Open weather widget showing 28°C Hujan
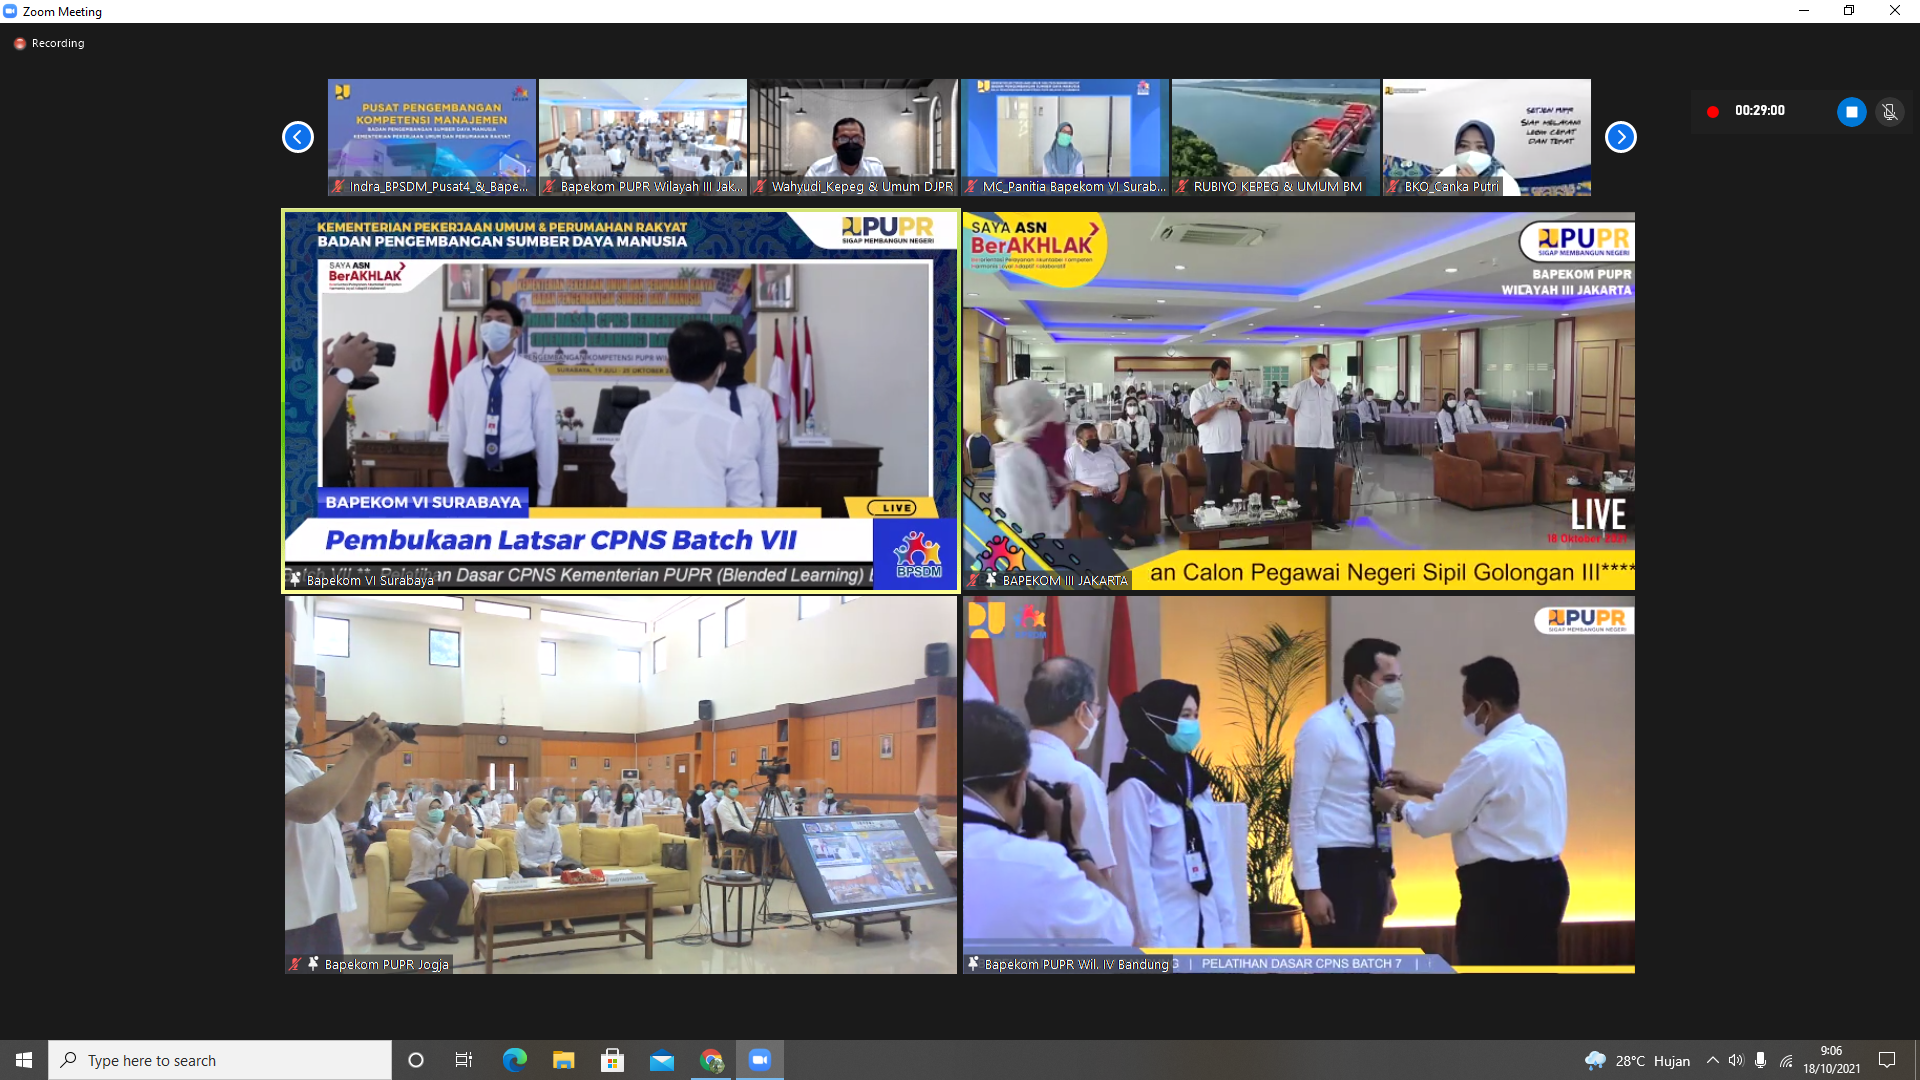Image resolution: width=1920 pixels, height=1080 pixels. pyautogui.click(x=1637, y=1060)
